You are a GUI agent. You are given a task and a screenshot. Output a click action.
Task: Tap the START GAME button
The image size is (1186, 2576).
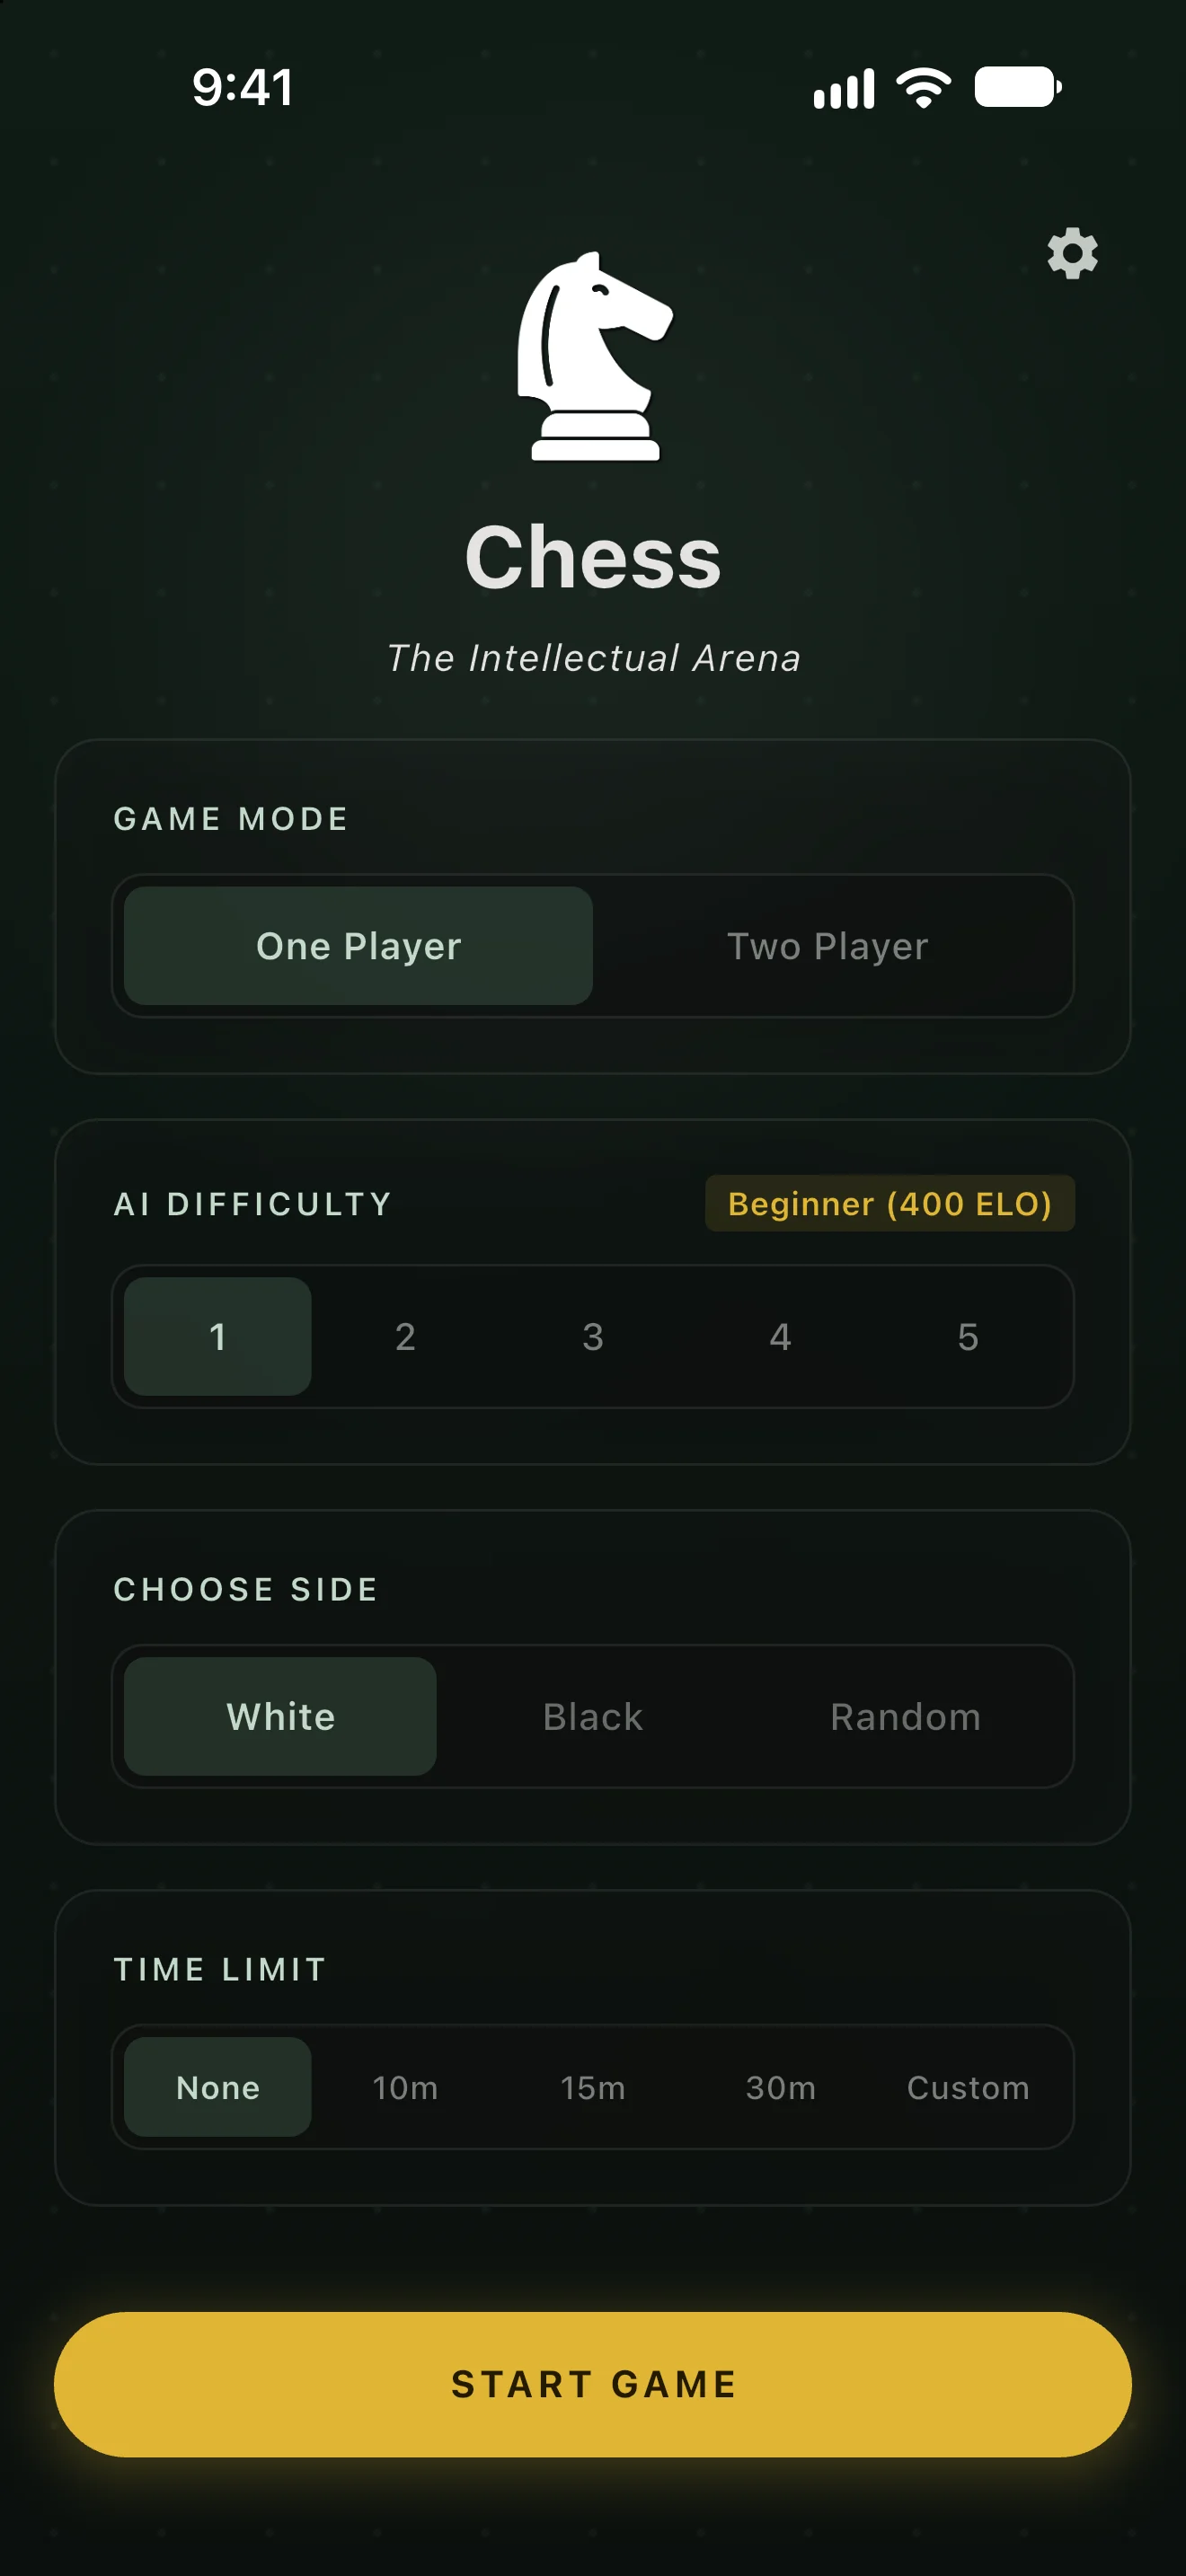pos(593,2384)
